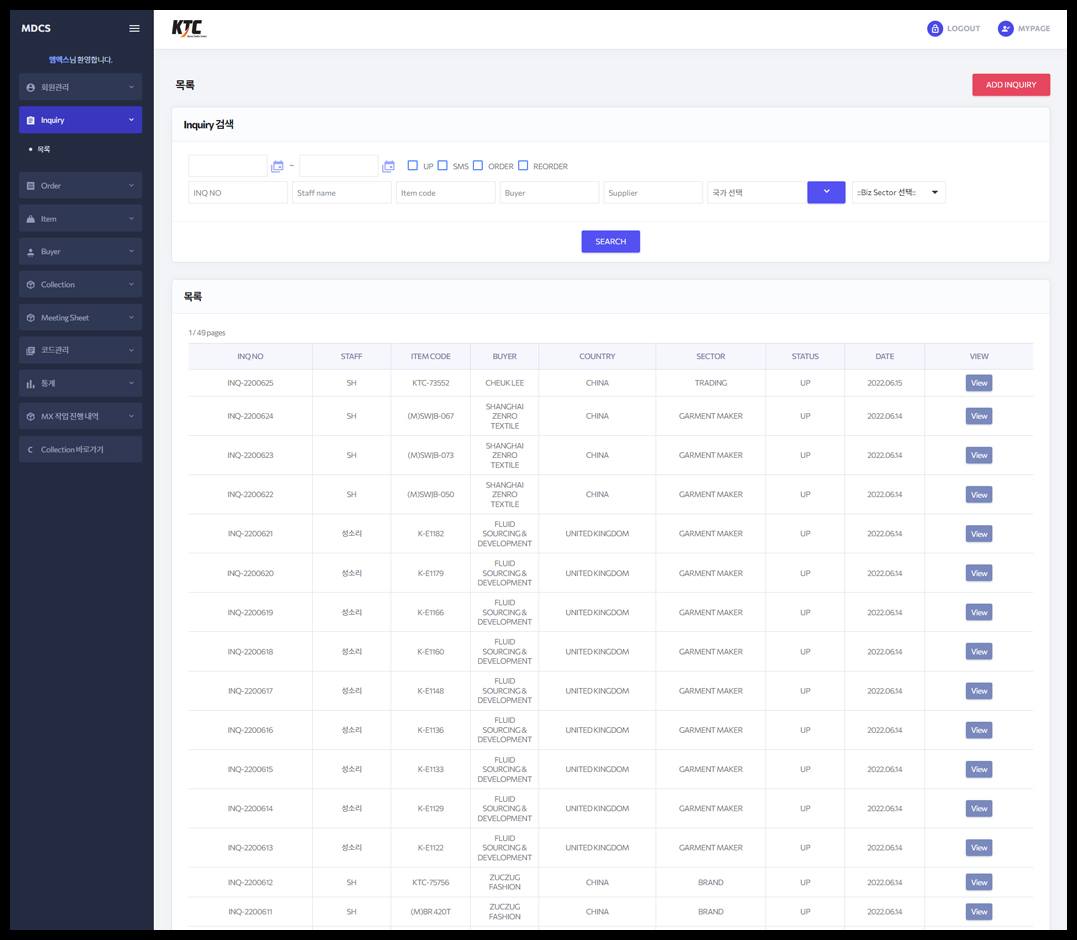Click the start date input field
Image resolution: width=1077 pixels, height=940 pixels.
(227, 166)
